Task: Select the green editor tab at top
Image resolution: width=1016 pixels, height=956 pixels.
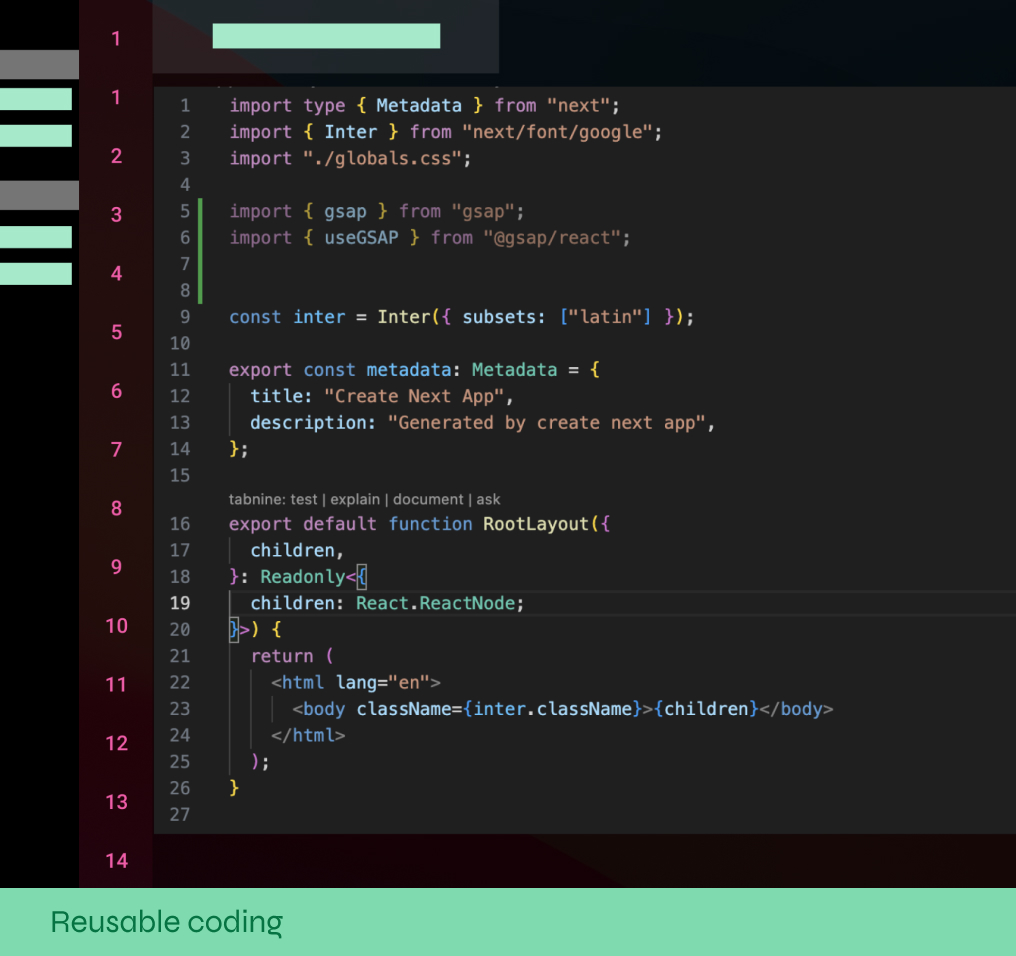Action: (325, 35)
